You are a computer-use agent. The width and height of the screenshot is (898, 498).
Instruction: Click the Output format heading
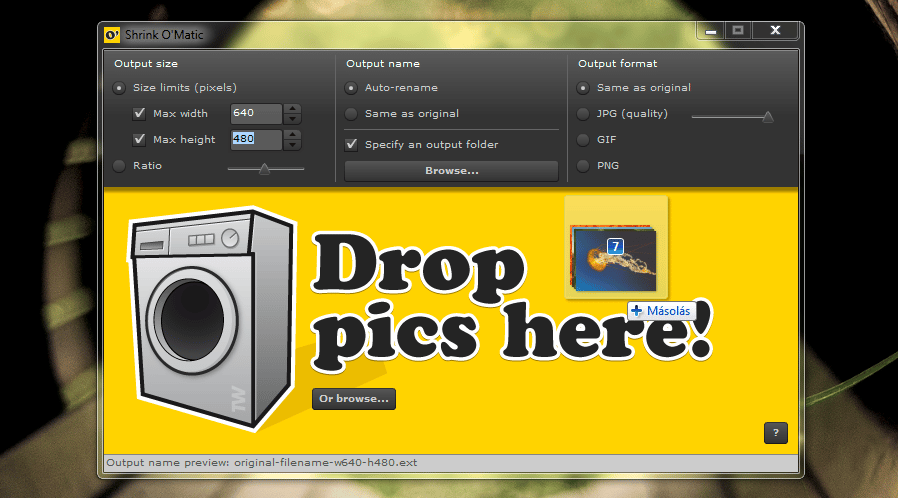pos(617,64)
